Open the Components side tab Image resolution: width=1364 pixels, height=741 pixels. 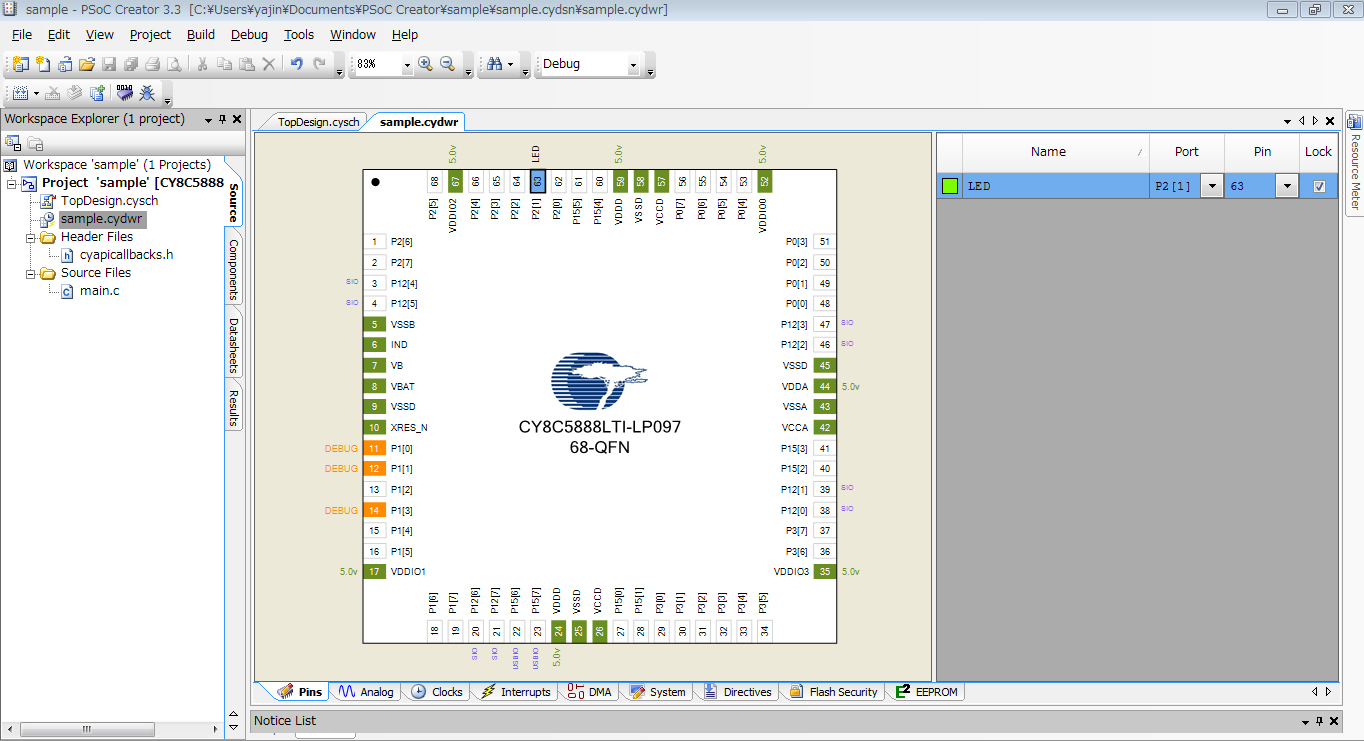[233, 269]
